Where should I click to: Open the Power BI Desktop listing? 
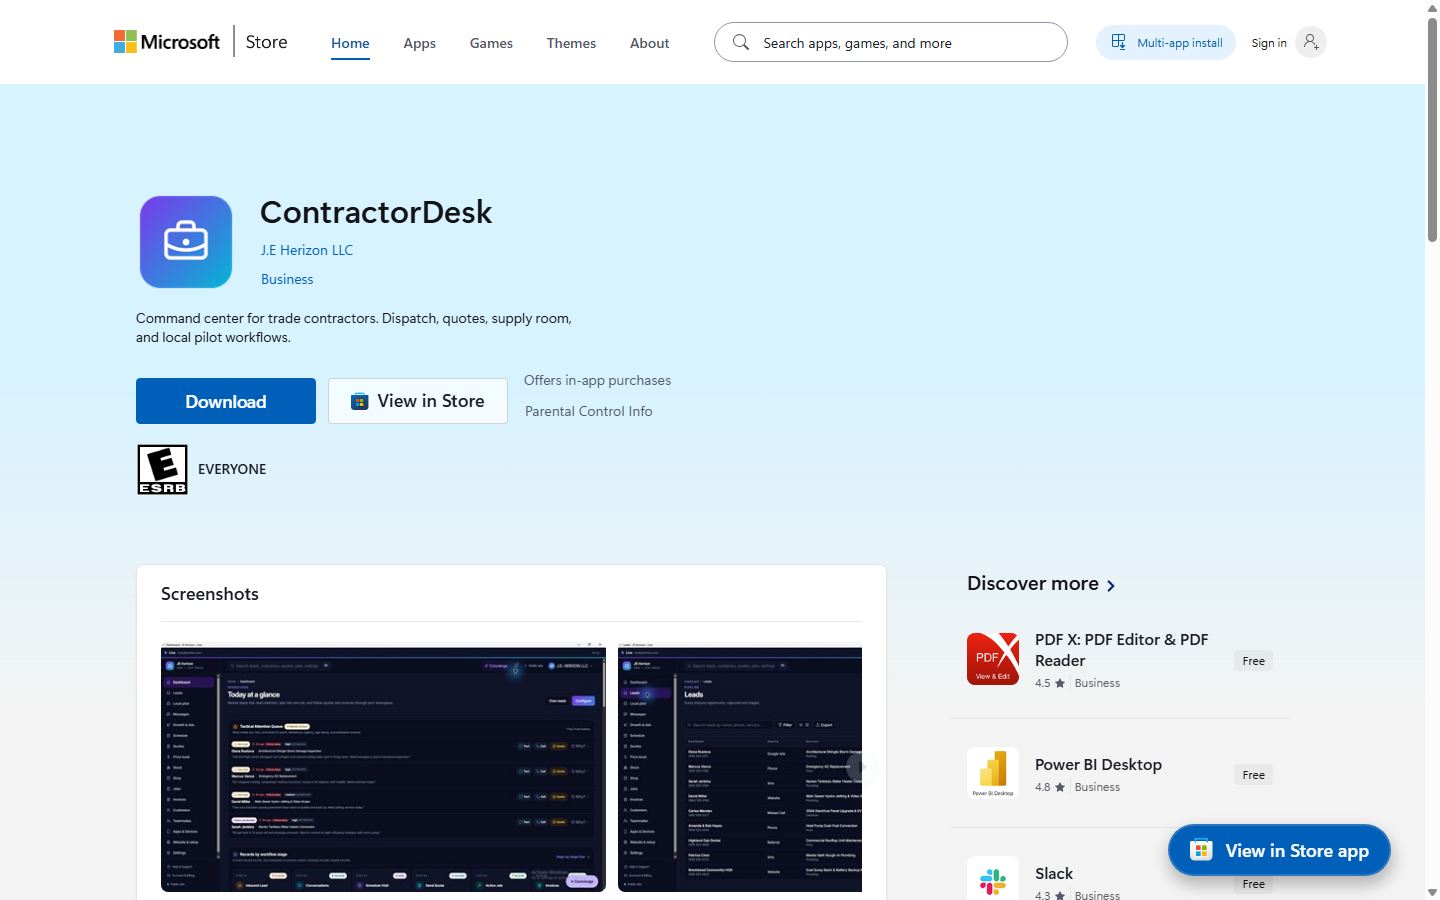(x=1098, y=765)
